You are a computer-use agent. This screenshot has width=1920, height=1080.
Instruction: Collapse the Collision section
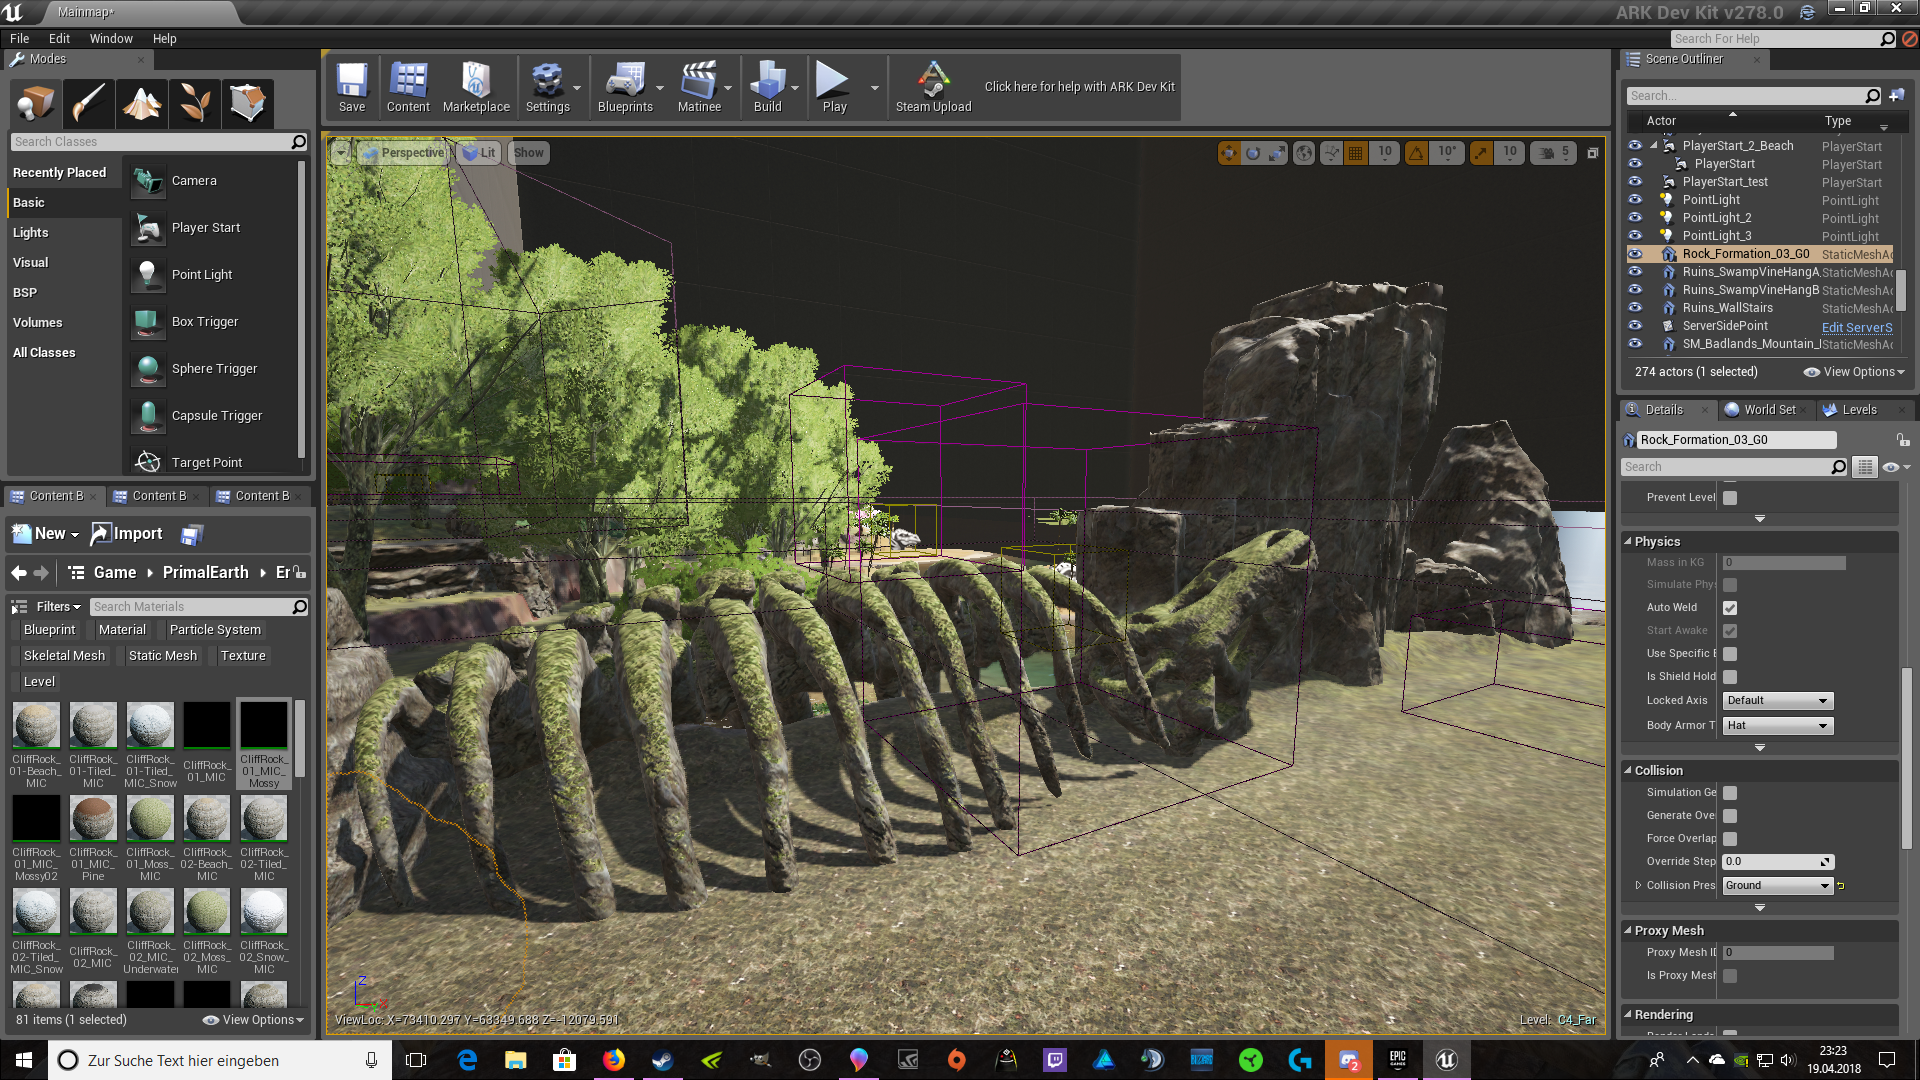click(1628, 771)
